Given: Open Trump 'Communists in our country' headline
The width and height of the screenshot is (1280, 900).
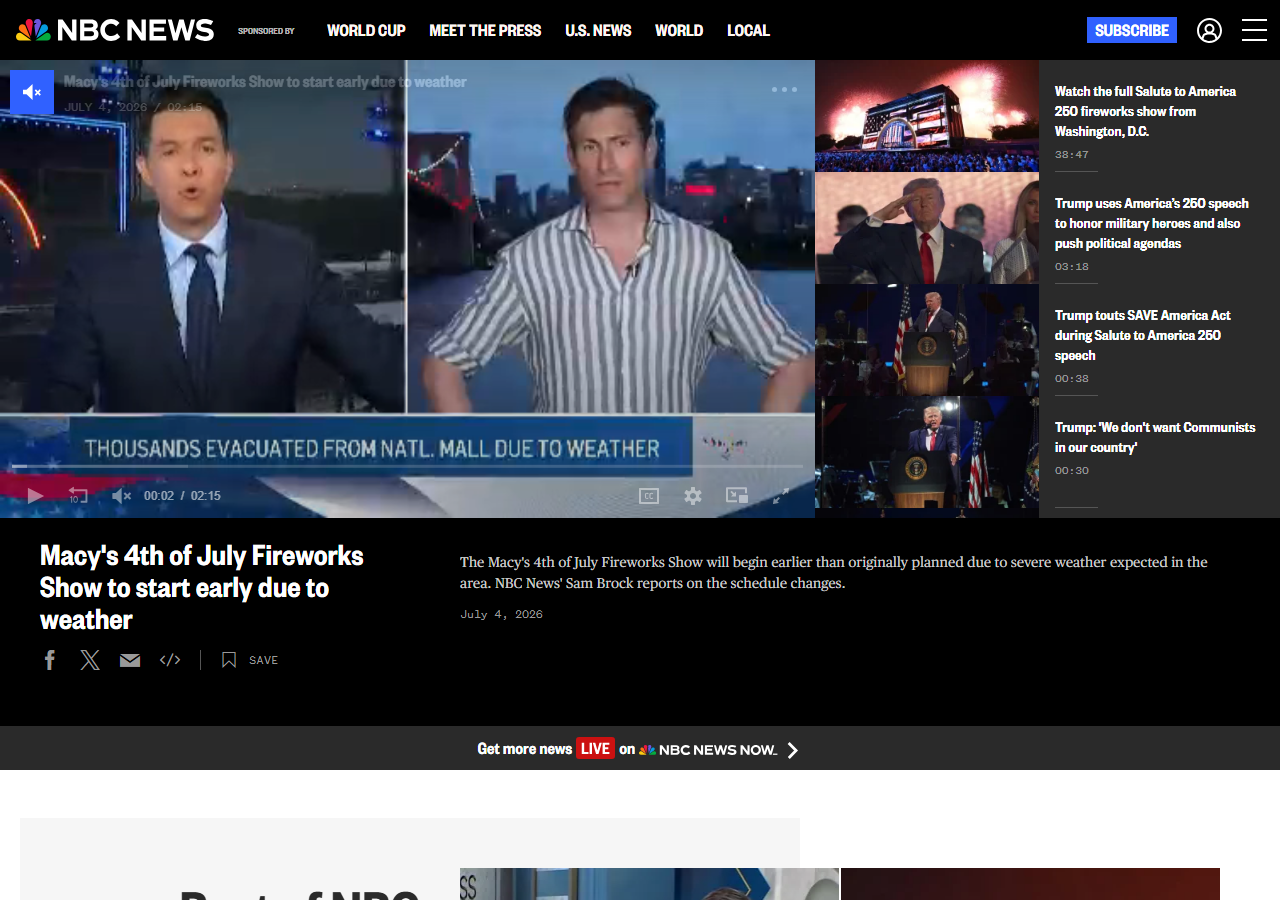Looking at the screenshot, I should pos(1155,437).
